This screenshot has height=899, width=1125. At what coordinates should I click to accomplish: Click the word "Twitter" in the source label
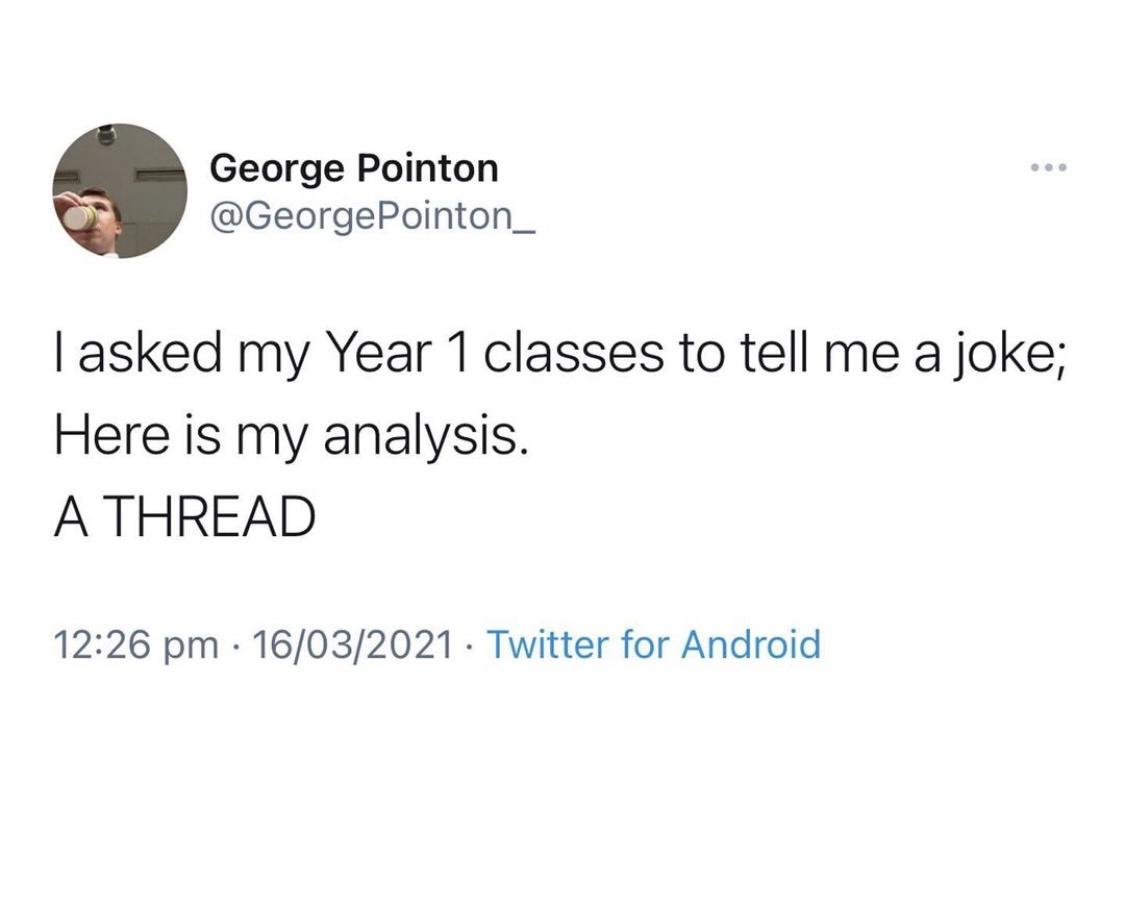544,645
